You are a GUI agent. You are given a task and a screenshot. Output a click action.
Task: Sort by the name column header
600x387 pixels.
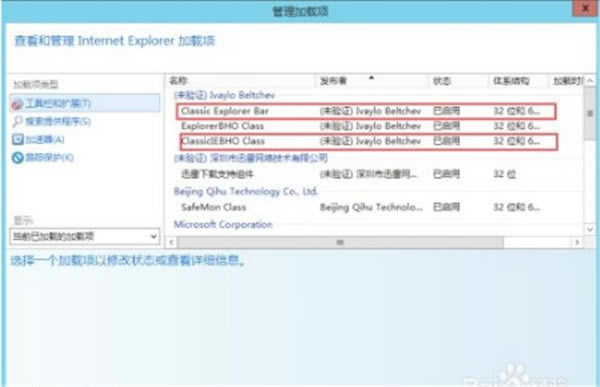coord(241,81)
